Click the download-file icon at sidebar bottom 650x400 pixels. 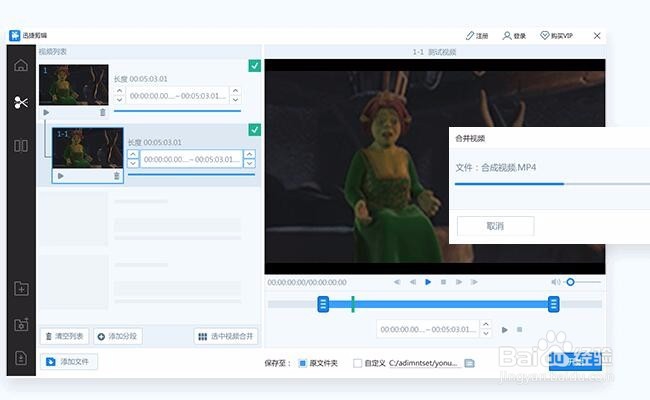21,358
